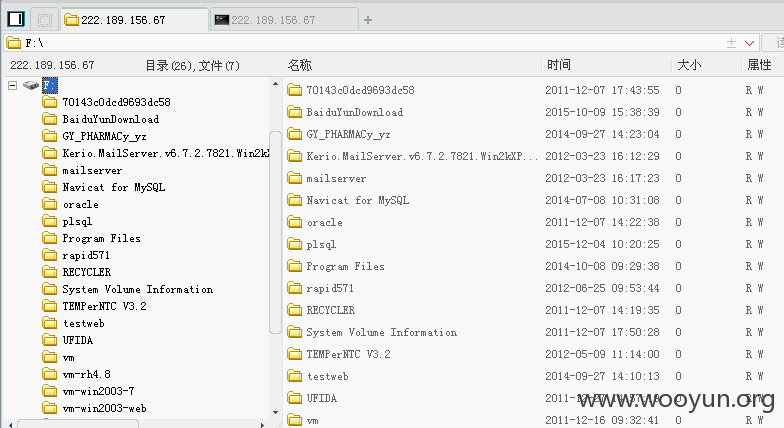Click folder icon of rapid571 in list
This screenshot has width=784, height=428.
tap(294, 288)
